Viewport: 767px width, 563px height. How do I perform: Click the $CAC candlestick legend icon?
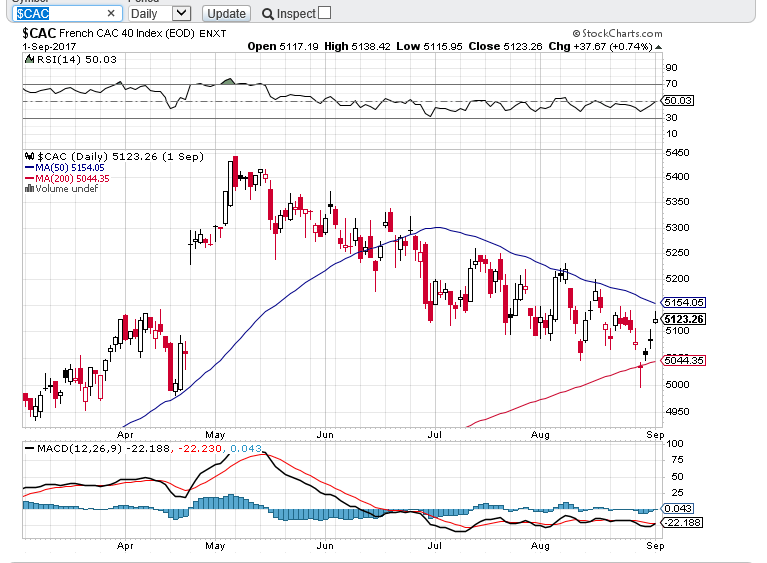29,157
